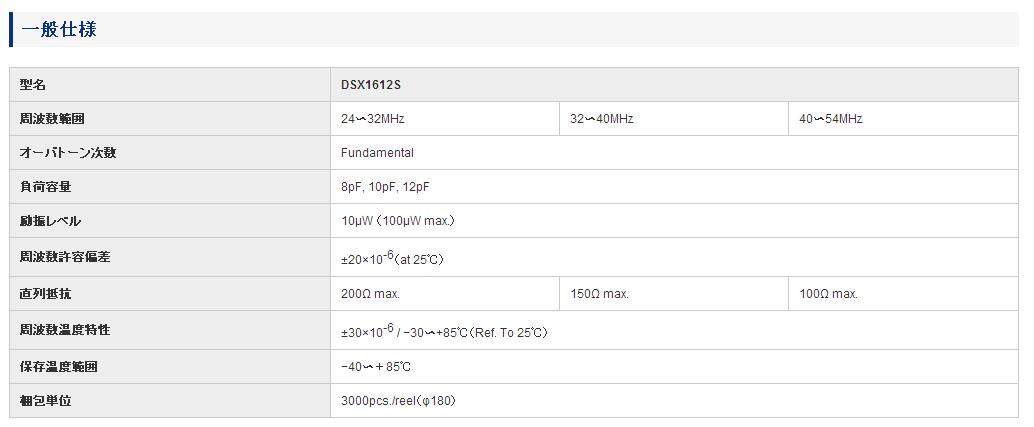Click the 一般仕様 section heading

tap(59, 30)
